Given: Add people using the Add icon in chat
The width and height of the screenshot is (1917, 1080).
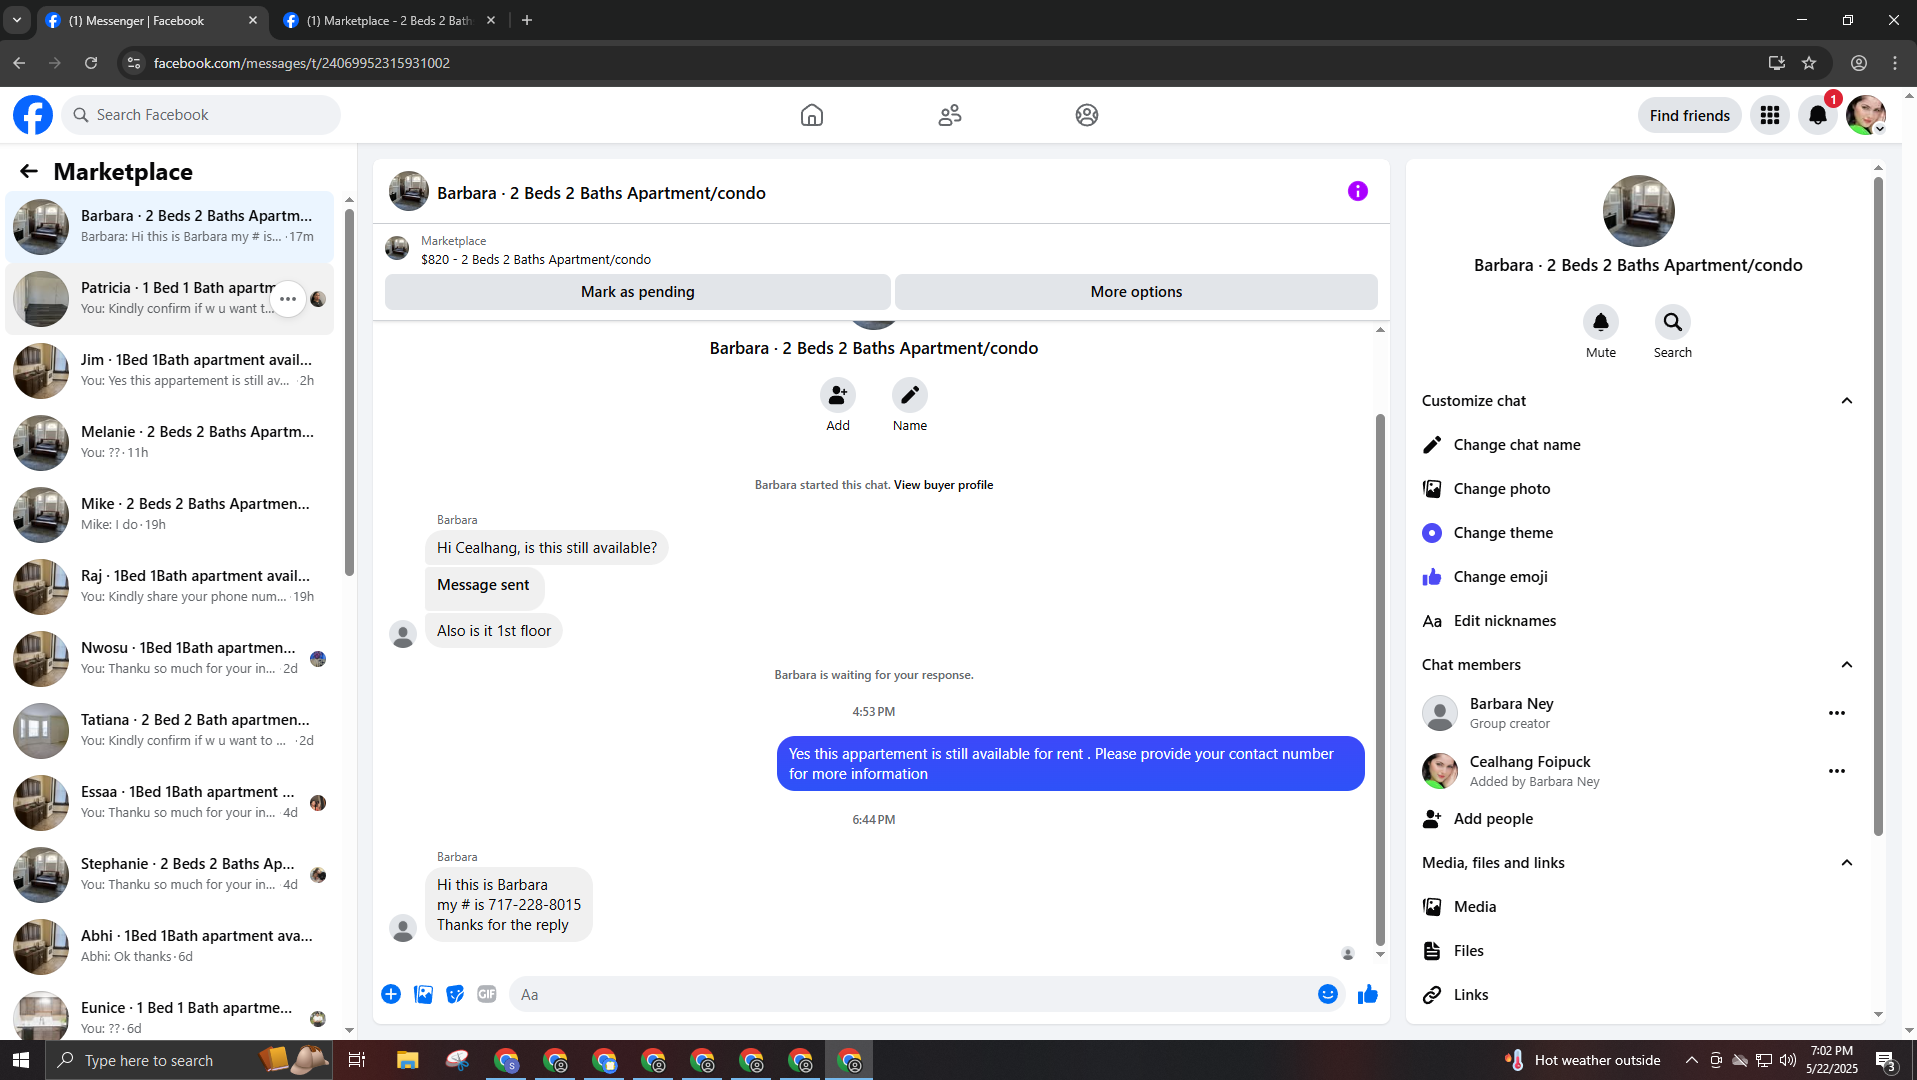Looking at the screenshot, I should point(838,395).
